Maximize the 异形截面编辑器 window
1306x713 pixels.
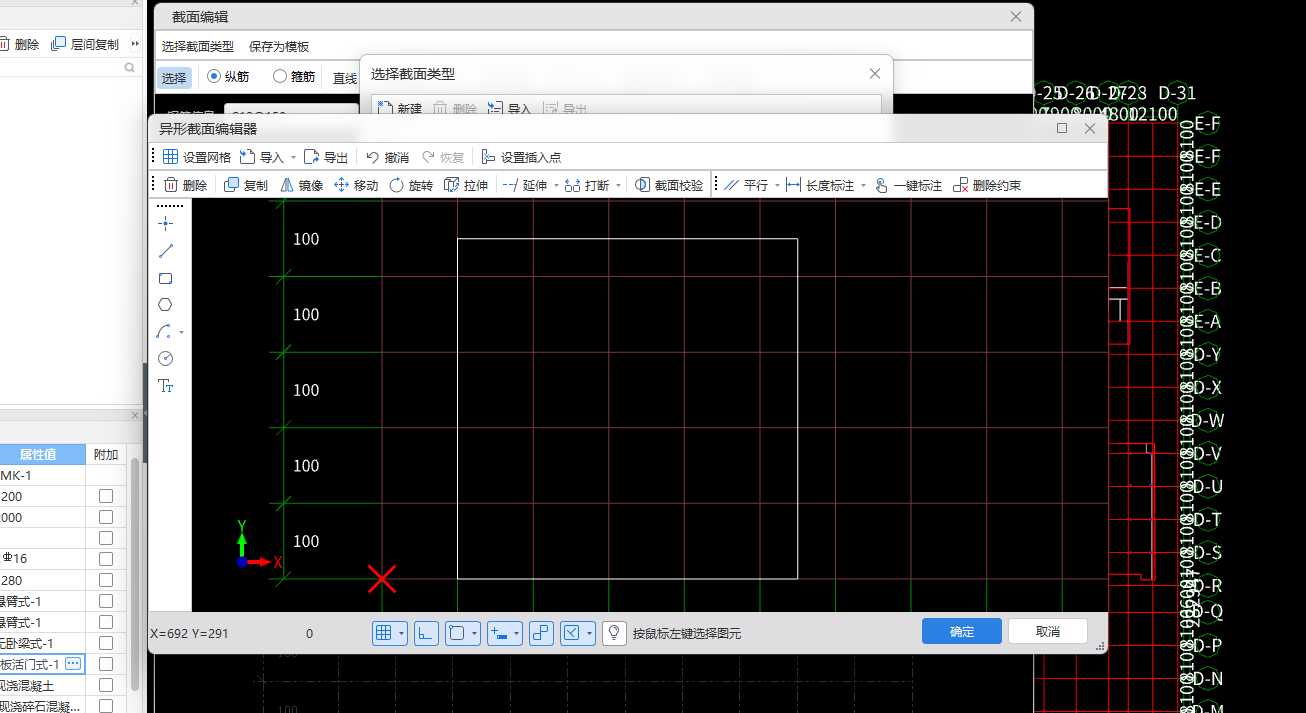point(1062,128)
